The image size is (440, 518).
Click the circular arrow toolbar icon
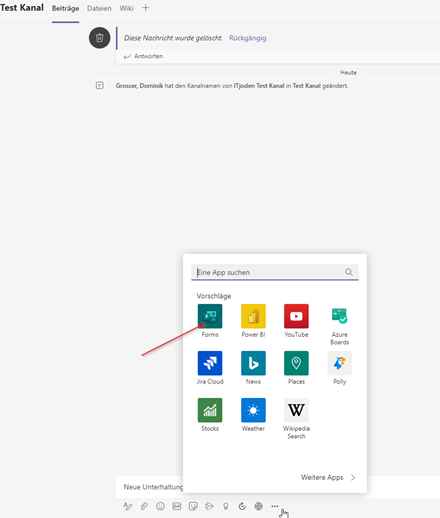coord(242,506)
